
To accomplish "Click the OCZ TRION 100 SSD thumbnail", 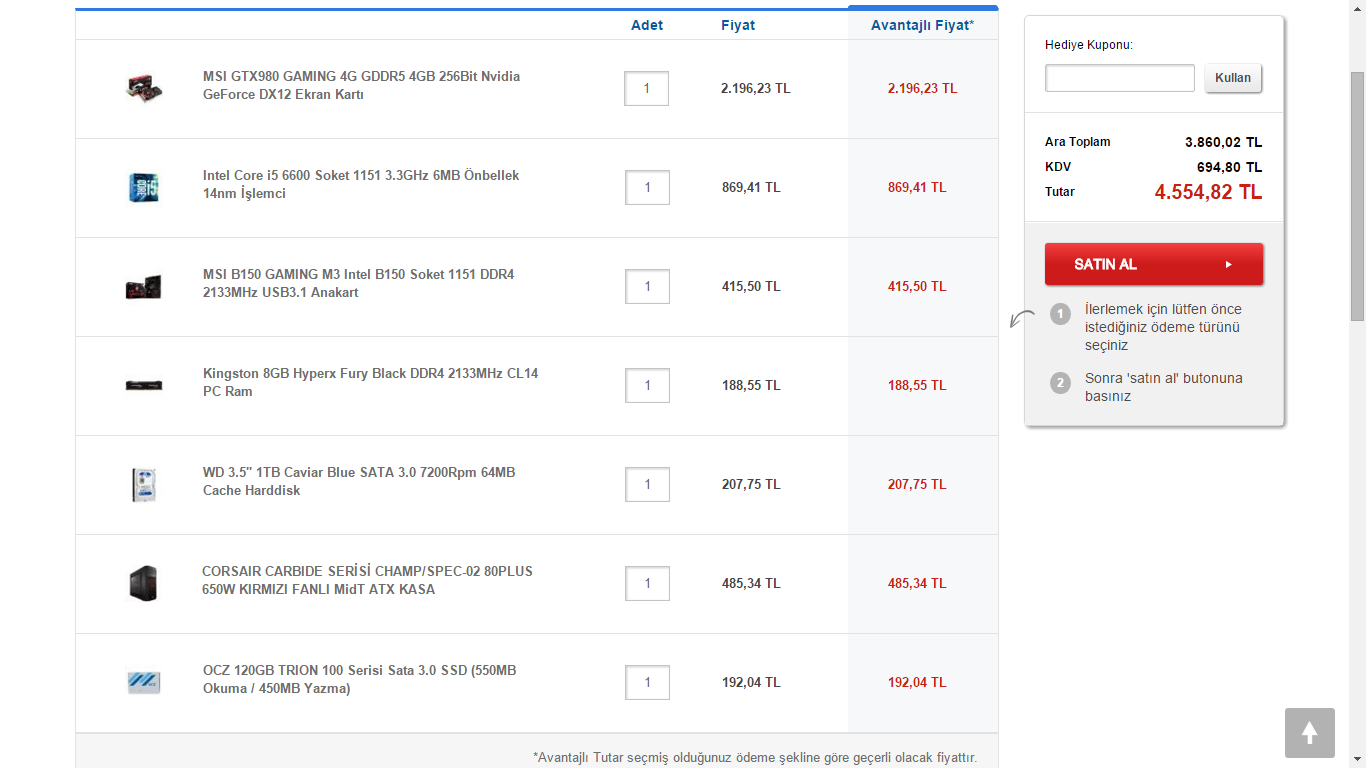I will point(144,682).
